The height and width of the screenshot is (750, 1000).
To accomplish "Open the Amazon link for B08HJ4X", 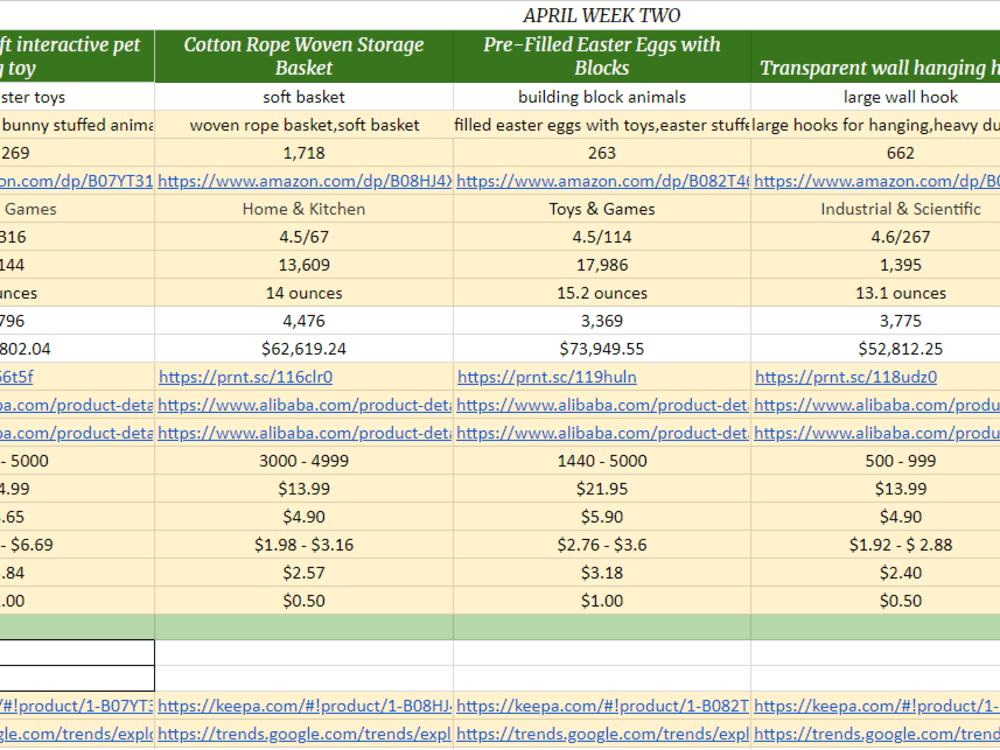I will [x=305, y=181].
